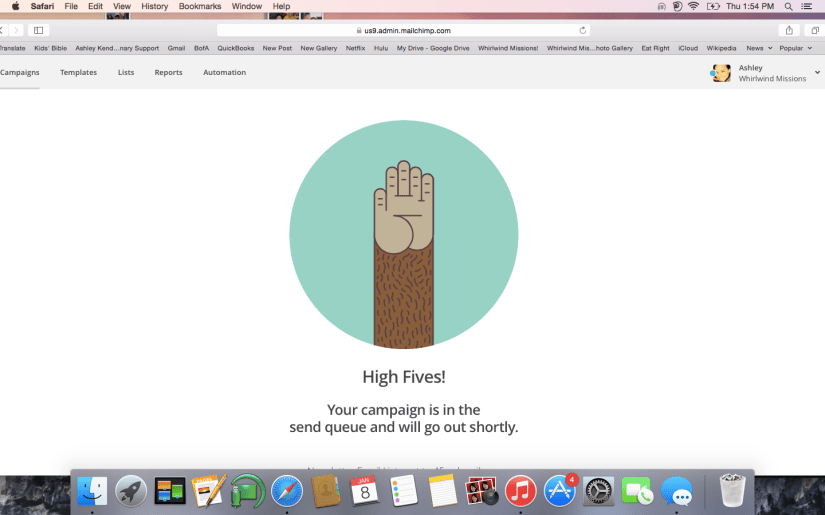Image resolution: width=825 pixels, height=515 pixels.
Task: Open the File menu
Action: click(x=71, y=6)
